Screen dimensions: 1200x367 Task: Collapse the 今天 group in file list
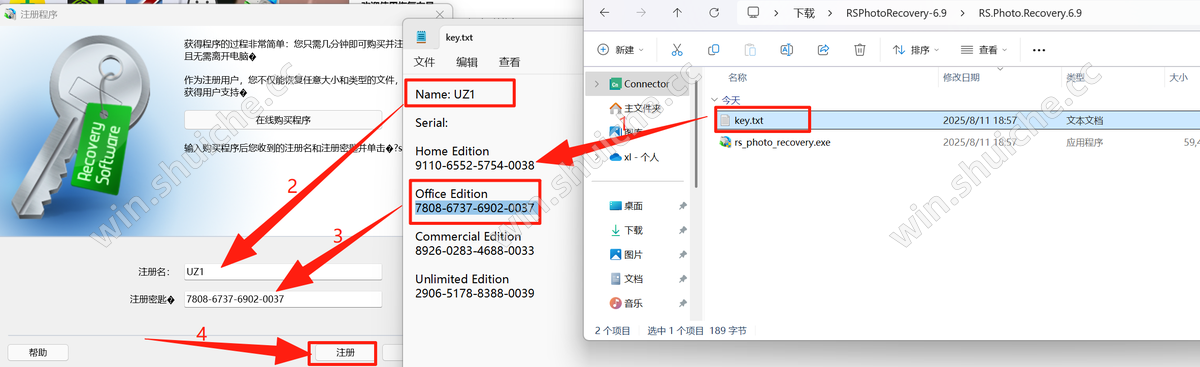(x=714, y=100)
